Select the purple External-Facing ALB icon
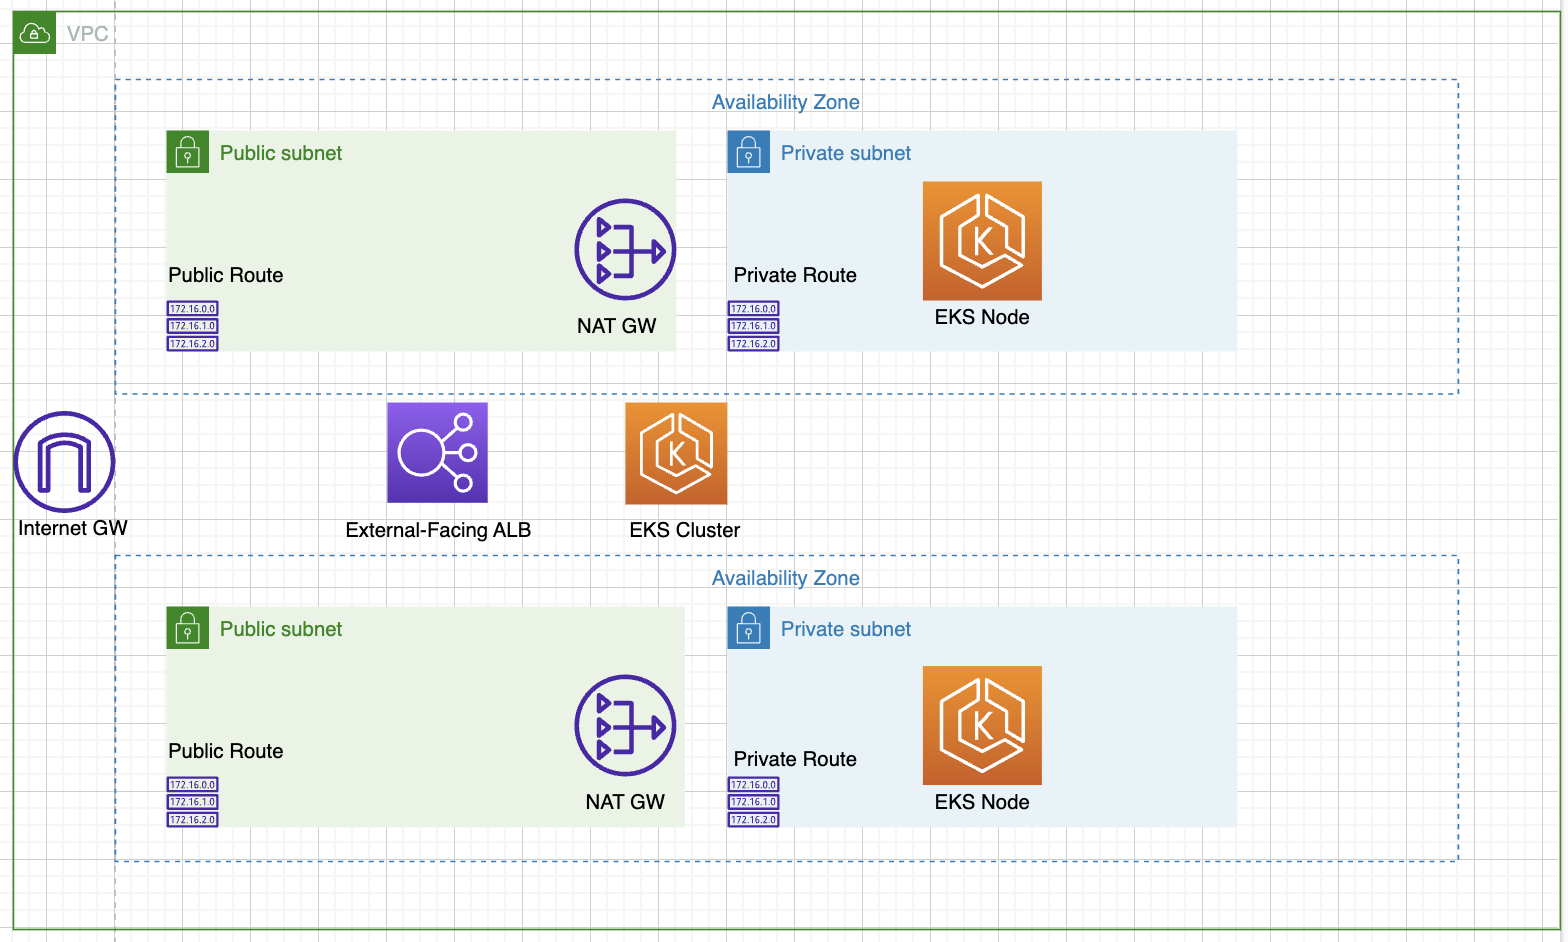The image size is (1568, 942). click(x=437, y=453)
